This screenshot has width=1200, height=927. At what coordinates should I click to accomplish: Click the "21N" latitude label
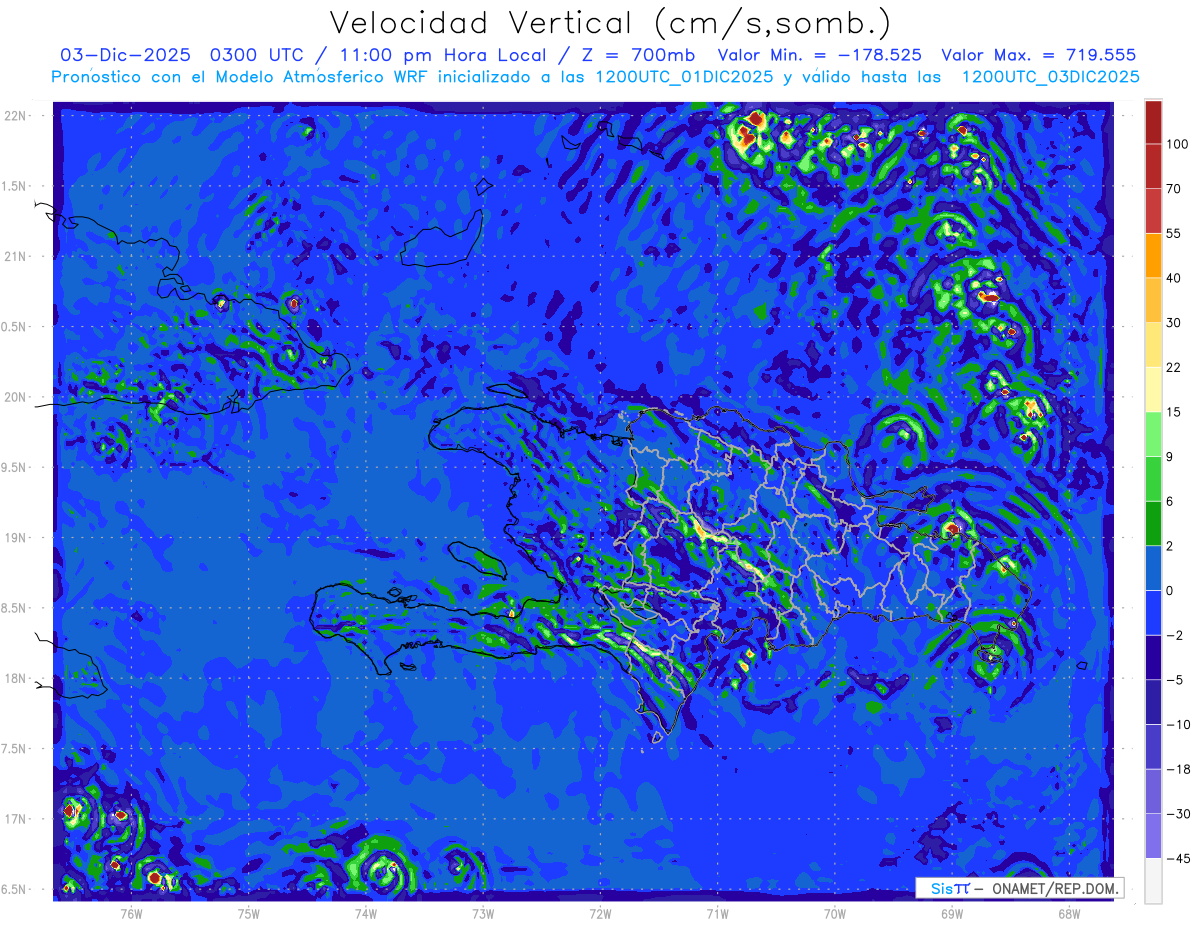(15, 256)
